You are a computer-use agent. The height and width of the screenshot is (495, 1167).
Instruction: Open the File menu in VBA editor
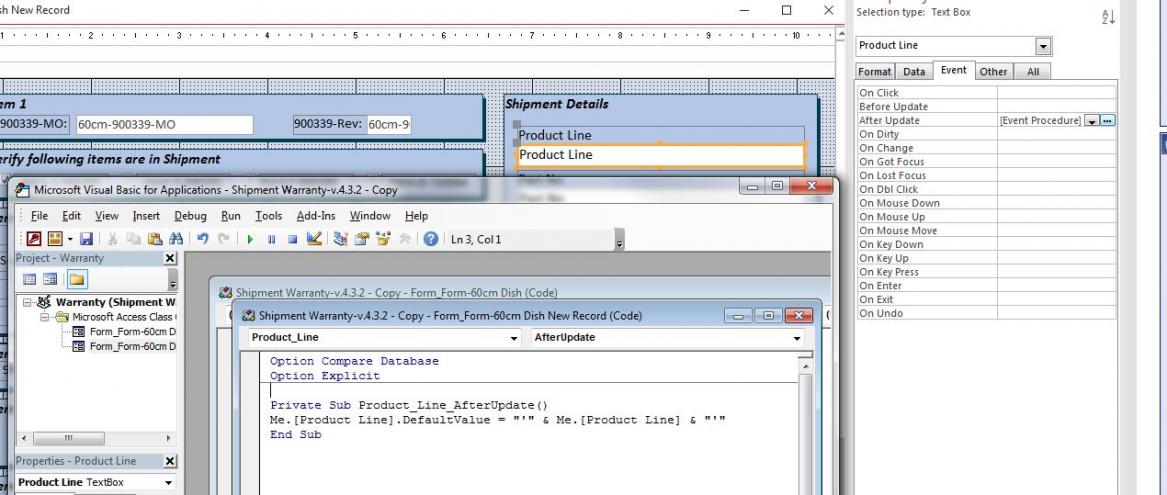[x=39, y=216]
